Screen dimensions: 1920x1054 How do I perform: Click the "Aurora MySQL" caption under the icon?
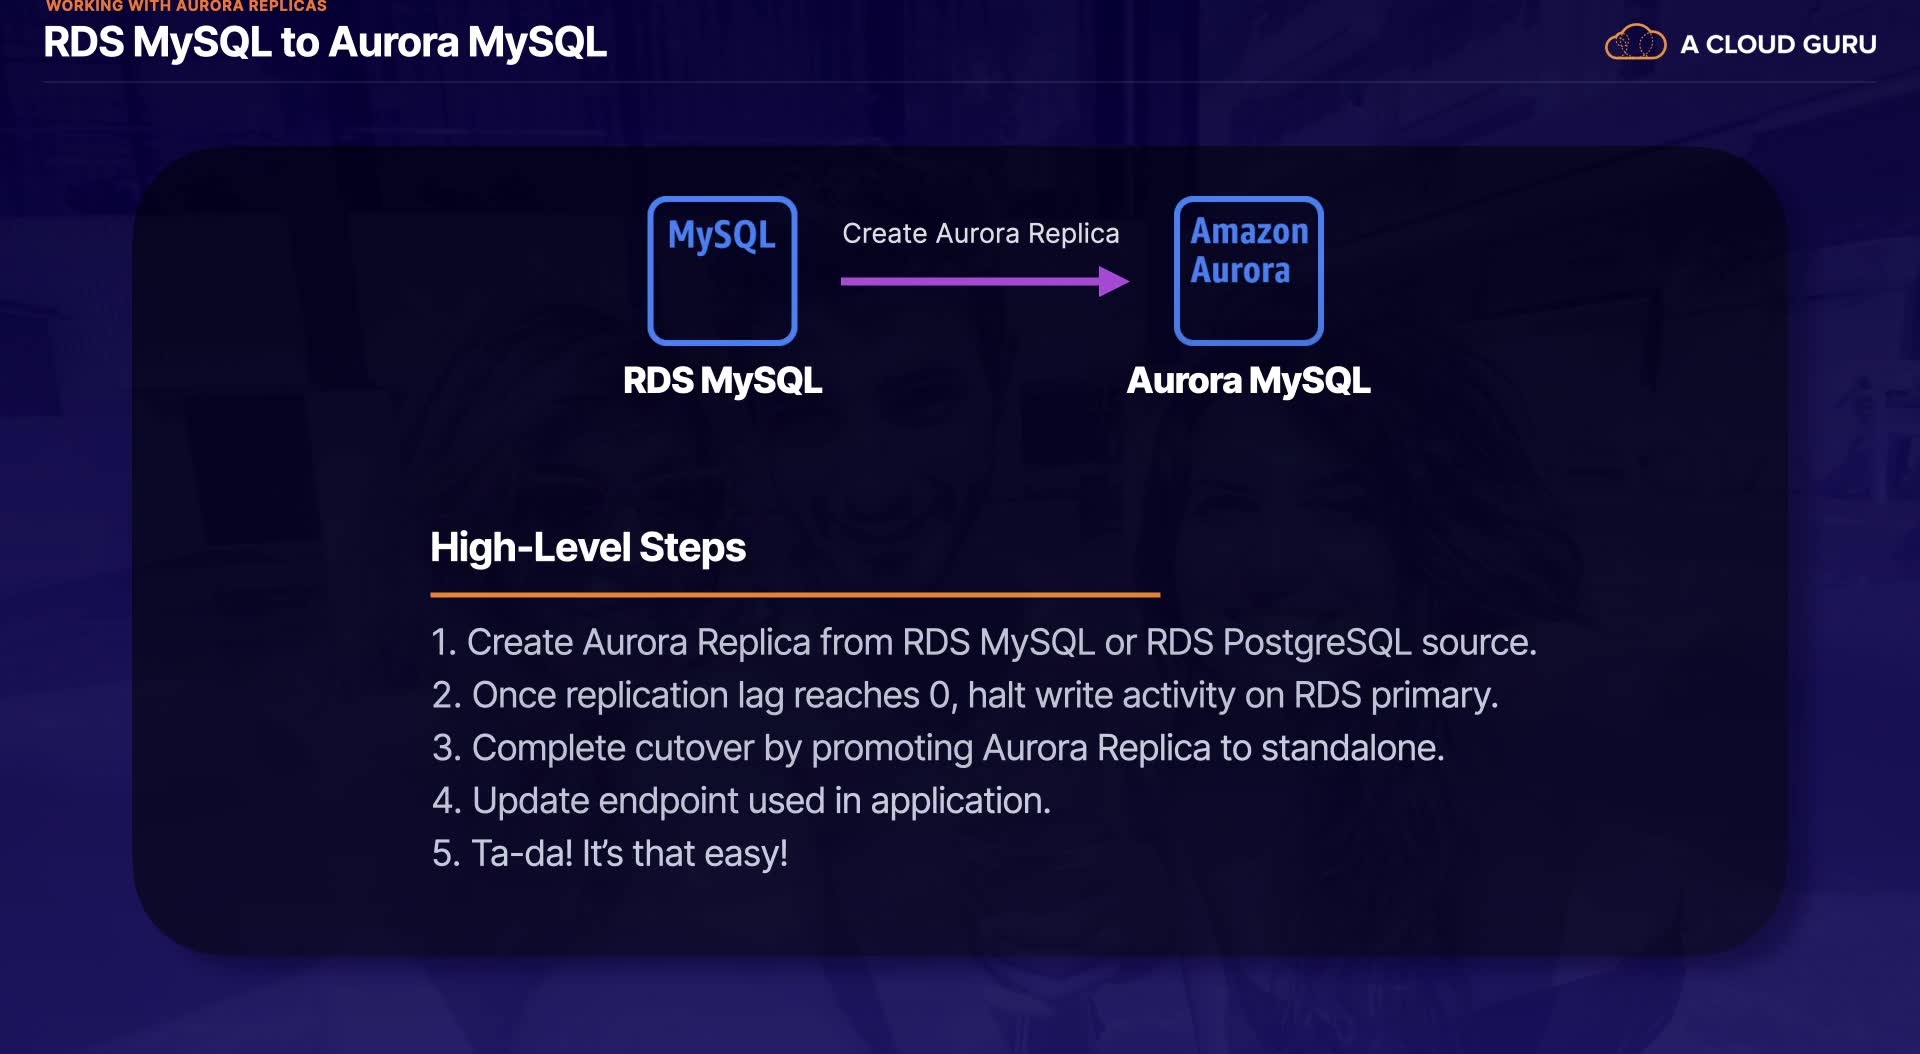(1248, 381)
